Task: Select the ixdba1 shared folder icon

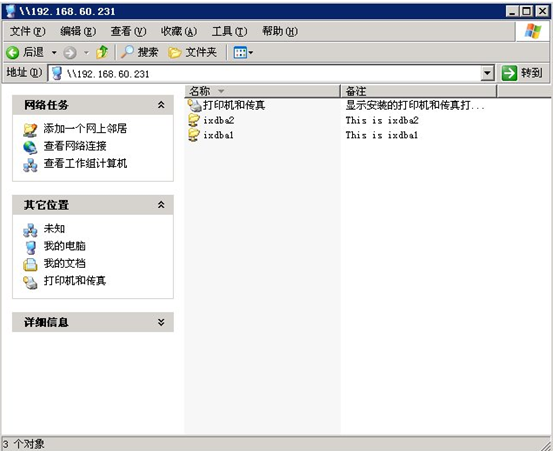Action: click(x=194, y=135)
